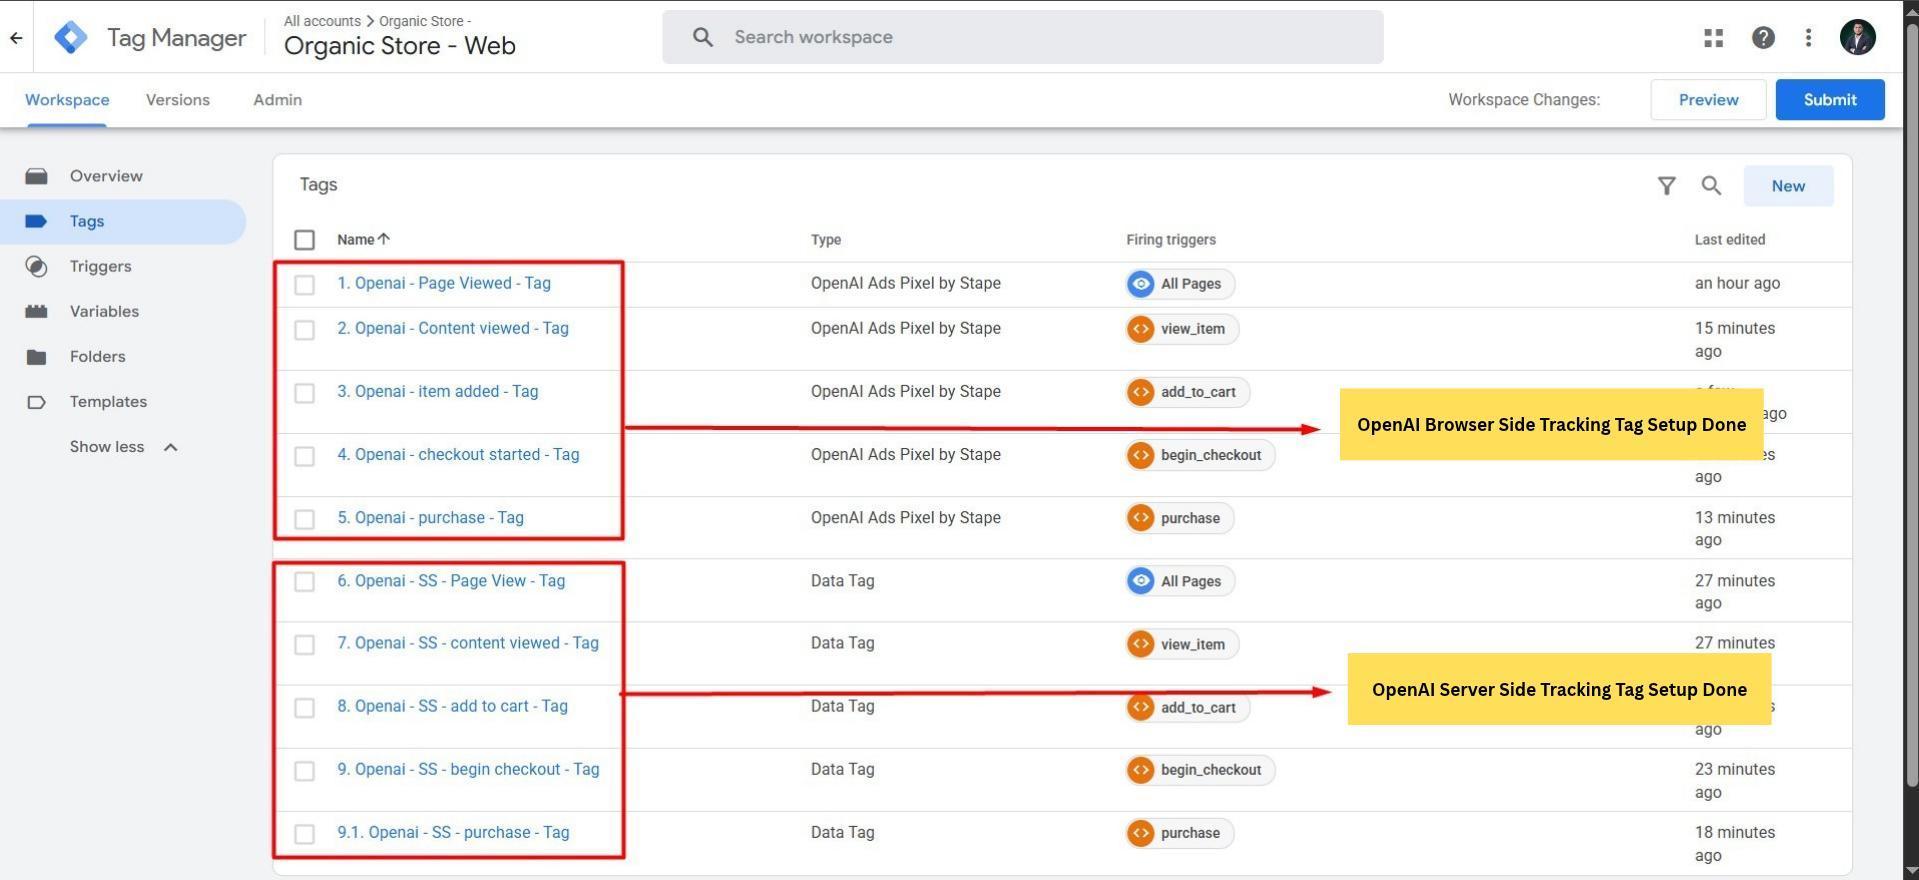Check the box for 6. Openai - SS - Page View
This screenshot has width=1919, height=880.
(x=305, y=582)
